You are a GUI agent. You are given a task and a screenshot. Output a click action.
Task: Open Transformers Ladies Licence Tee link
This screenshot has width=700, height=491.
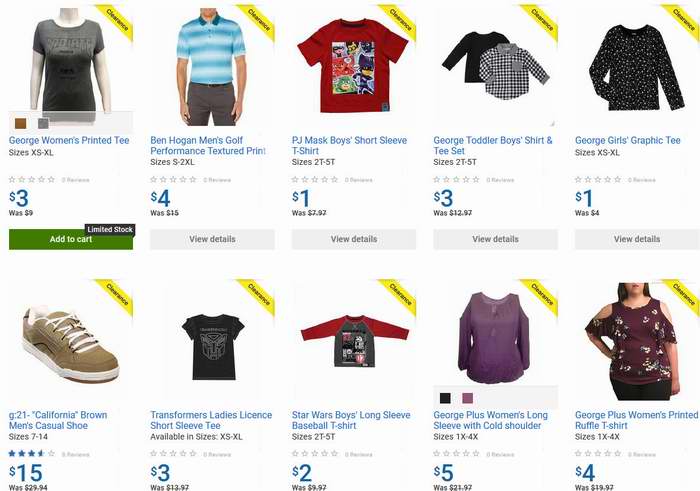(x=211, y=420)
